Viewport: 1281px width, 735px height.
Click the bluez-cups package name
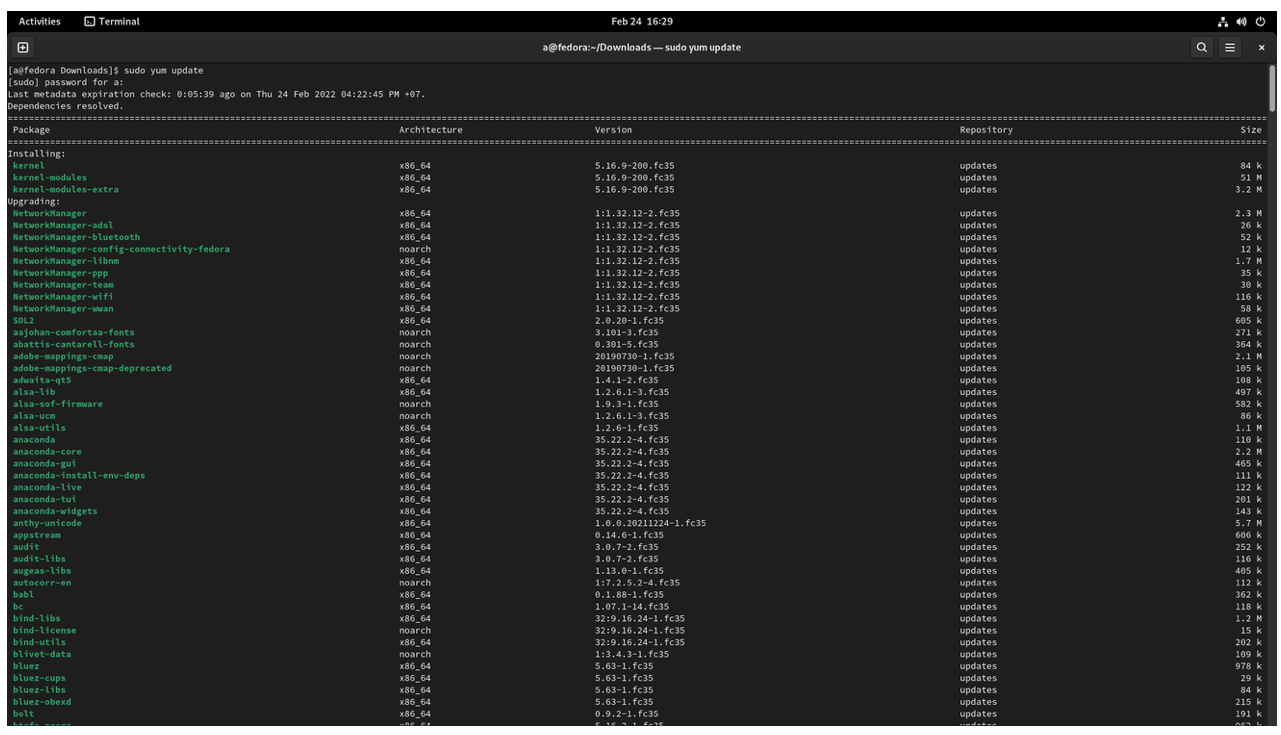click(39, 678)
